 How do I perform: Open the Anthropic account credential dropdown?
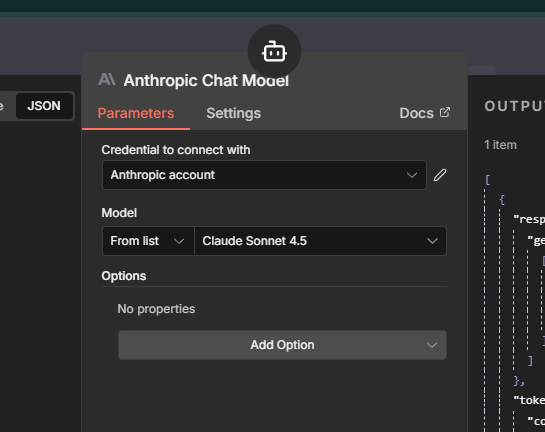tap(264, 175)
